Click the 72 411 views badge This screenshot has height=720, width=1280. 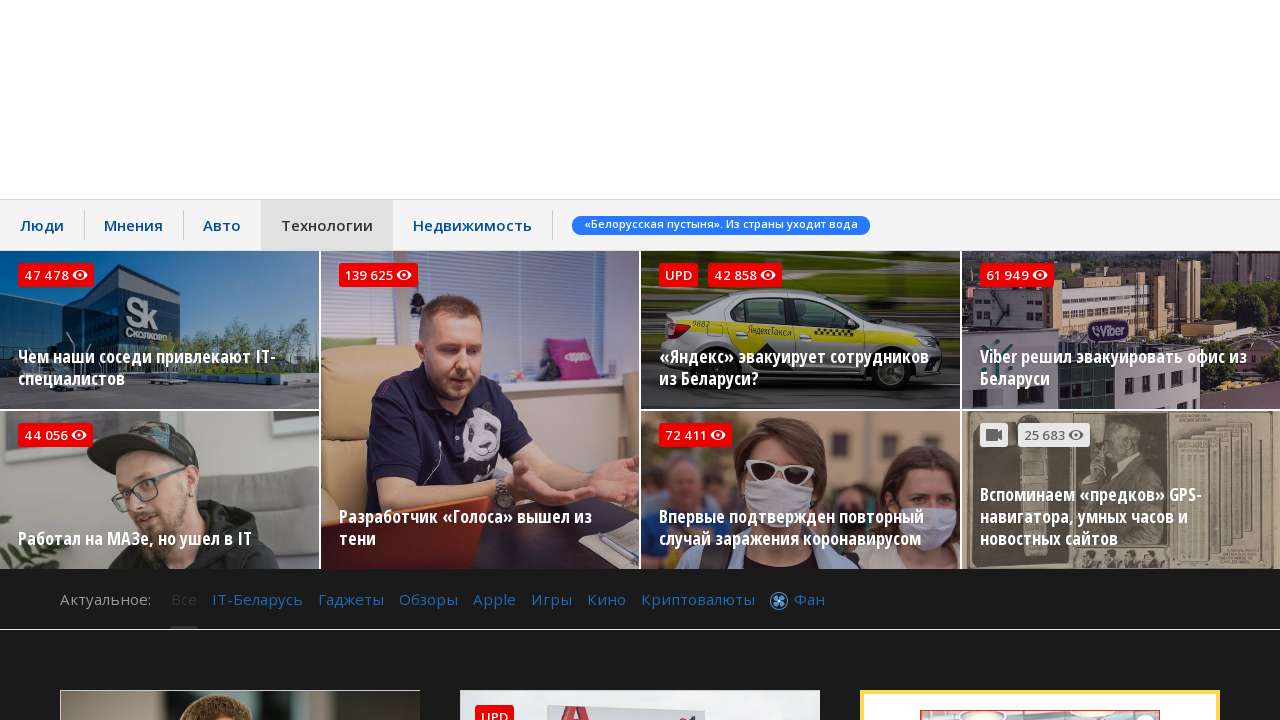[x=695, y=435]
